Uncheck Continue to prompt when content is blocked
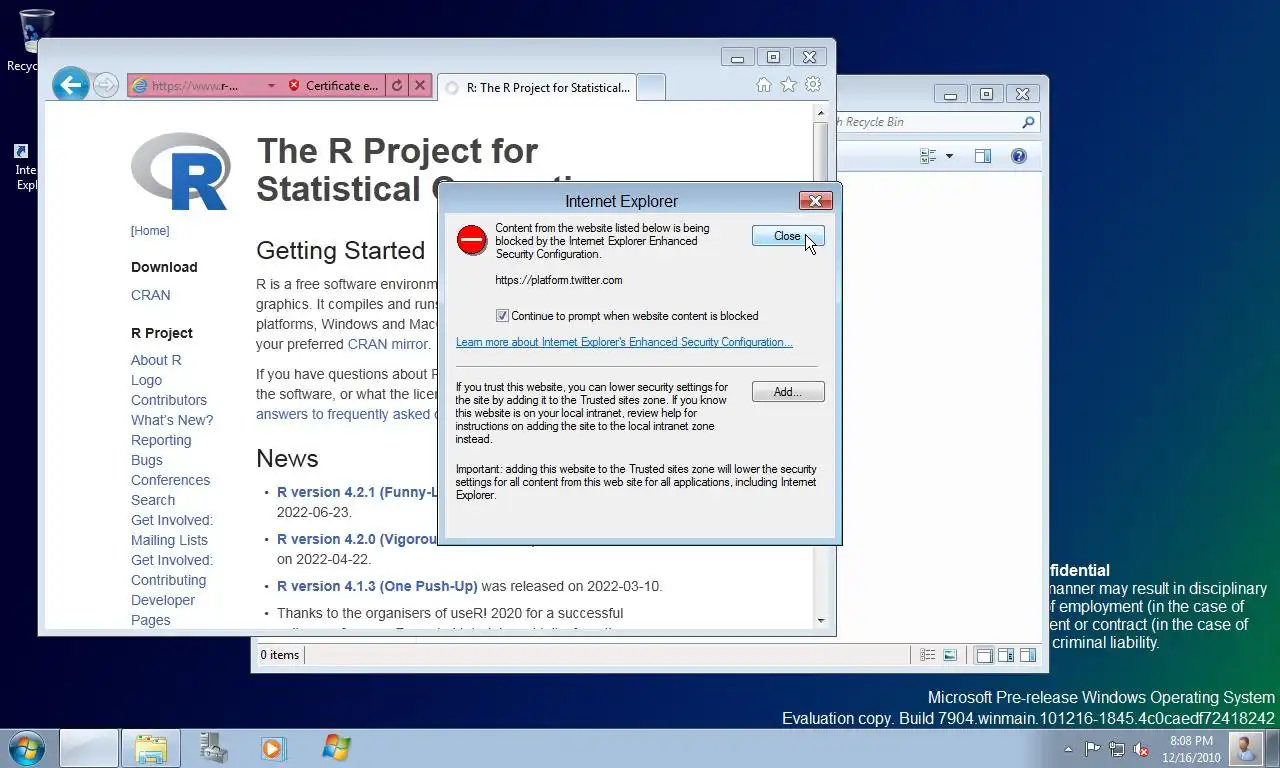Image resolution: width=1280 pixels, height=768 pixels. click(x=502, y=316)
